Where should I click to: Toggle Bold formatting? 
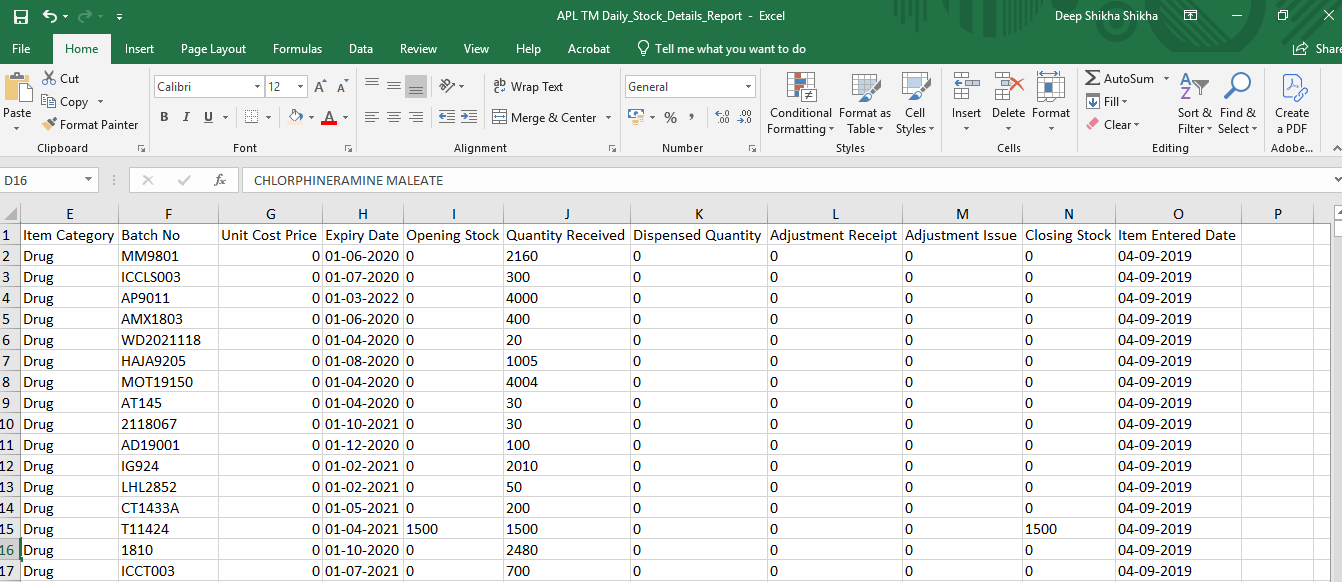tap(163, 117)
